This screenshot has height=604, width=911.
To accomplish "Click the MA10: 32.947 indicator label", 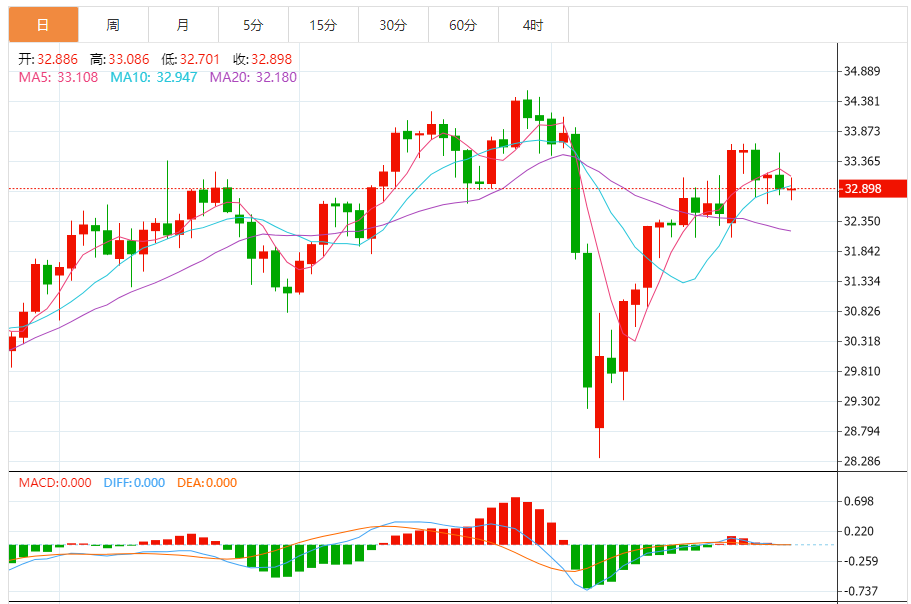I will (154, 77).
